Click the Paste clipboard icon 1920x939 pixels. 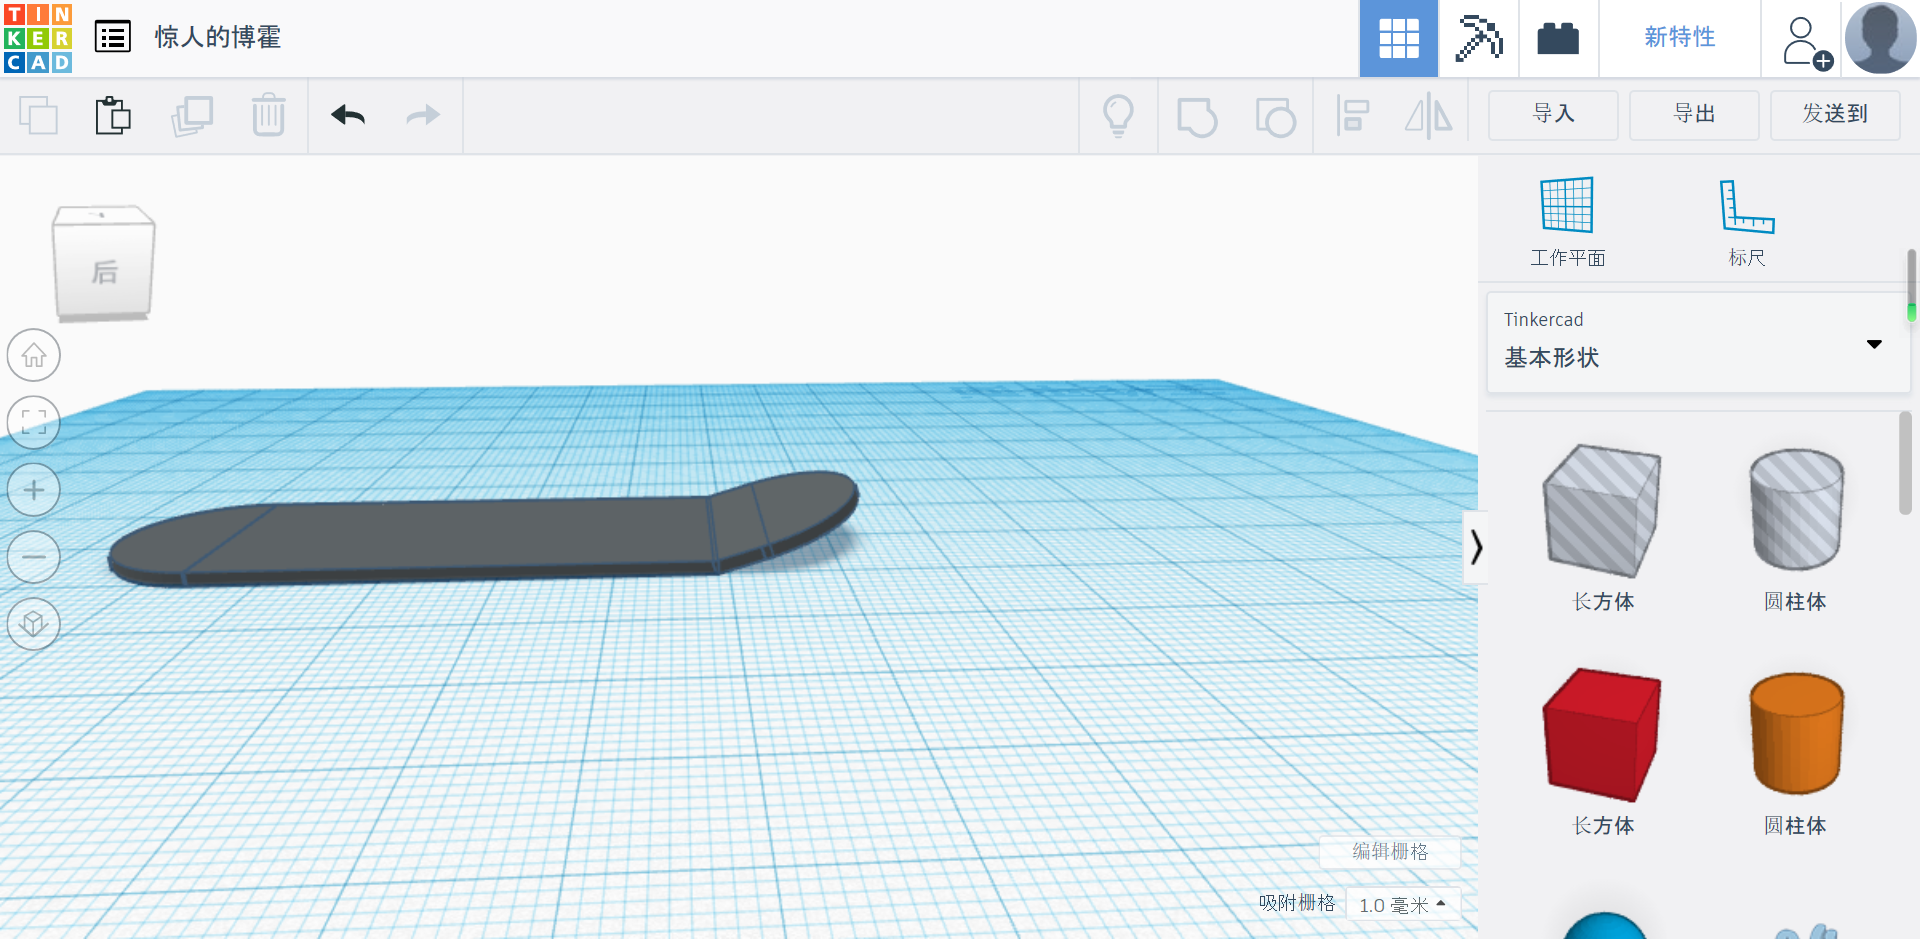tap(113, 115)
